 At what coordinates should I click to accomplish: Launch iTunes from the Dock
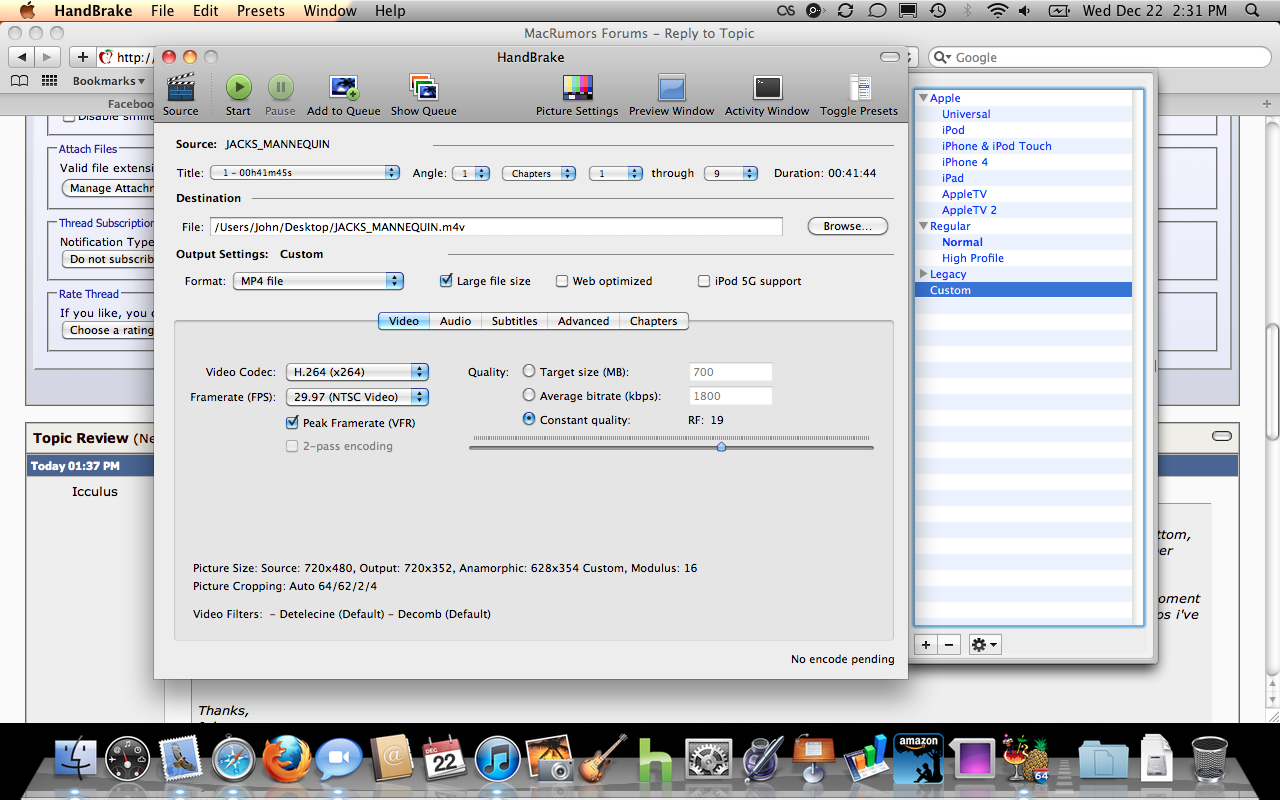(498, 759)
